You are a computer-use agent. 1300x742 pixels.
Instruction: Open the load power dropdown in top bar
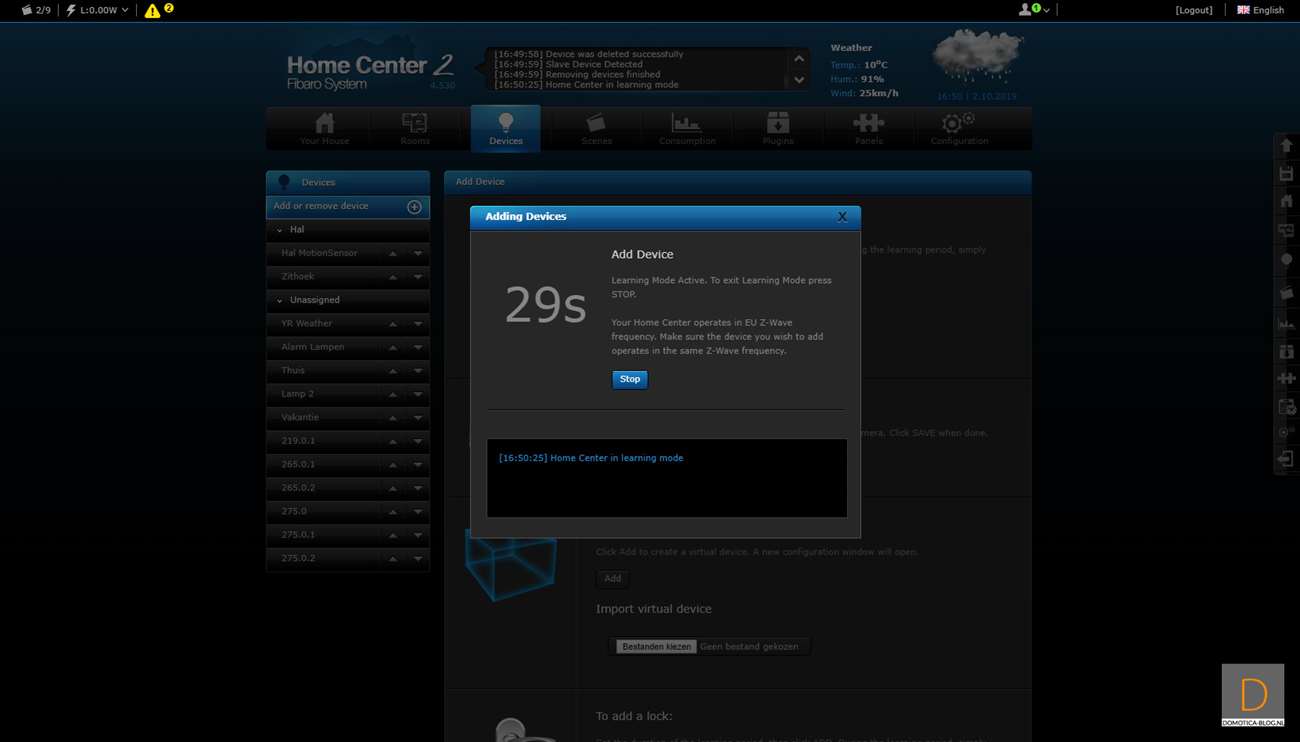pyautogui.click(x=98, y=10)
